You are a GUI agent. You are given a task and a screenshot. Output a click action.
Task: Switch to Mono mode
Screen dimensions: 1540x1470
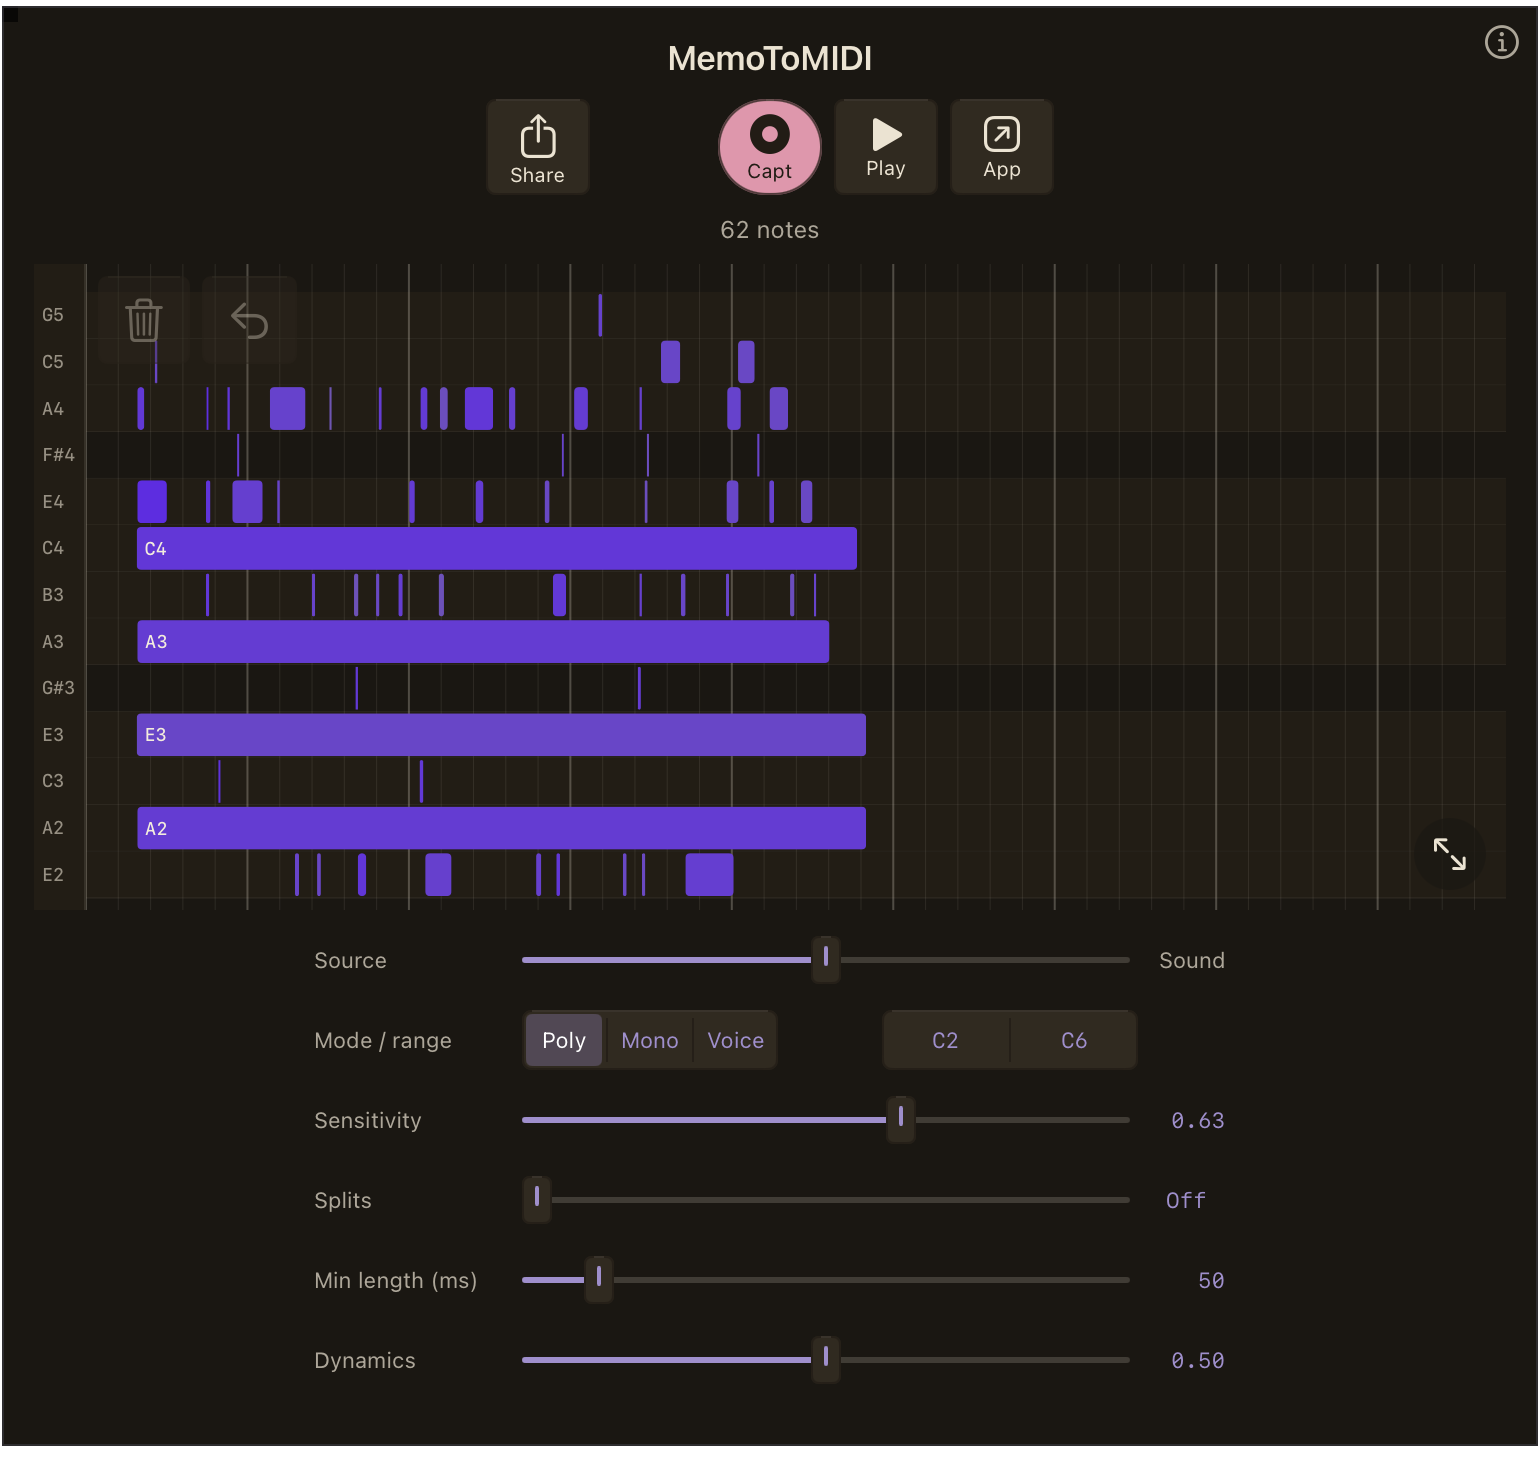(650, 1040)
